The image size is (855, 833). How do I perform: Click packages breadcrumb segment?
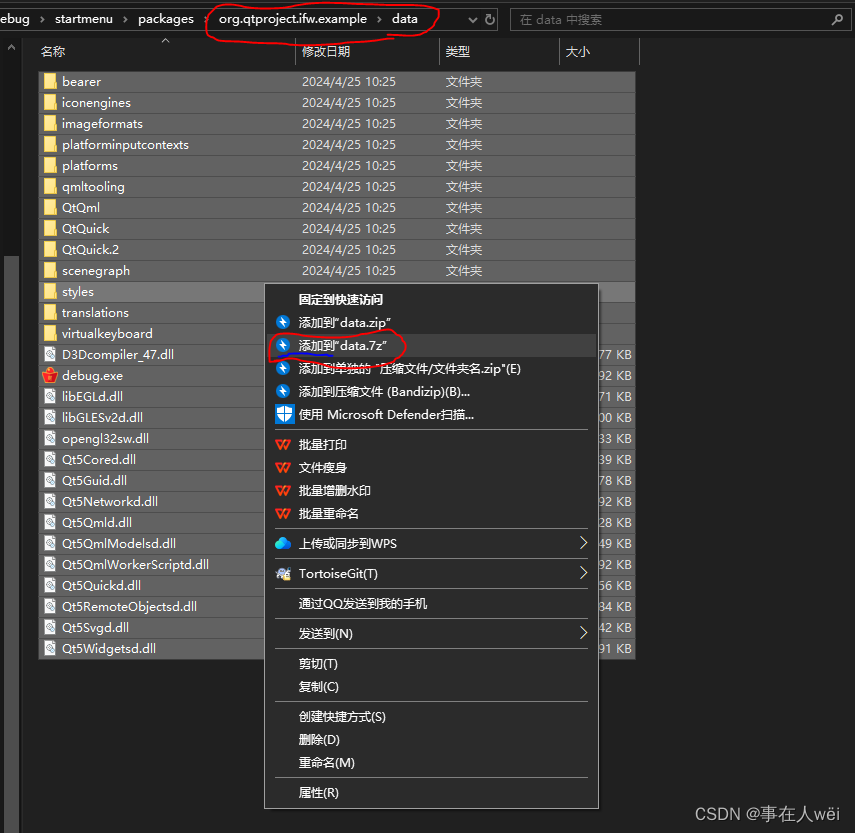click(166, 19)
